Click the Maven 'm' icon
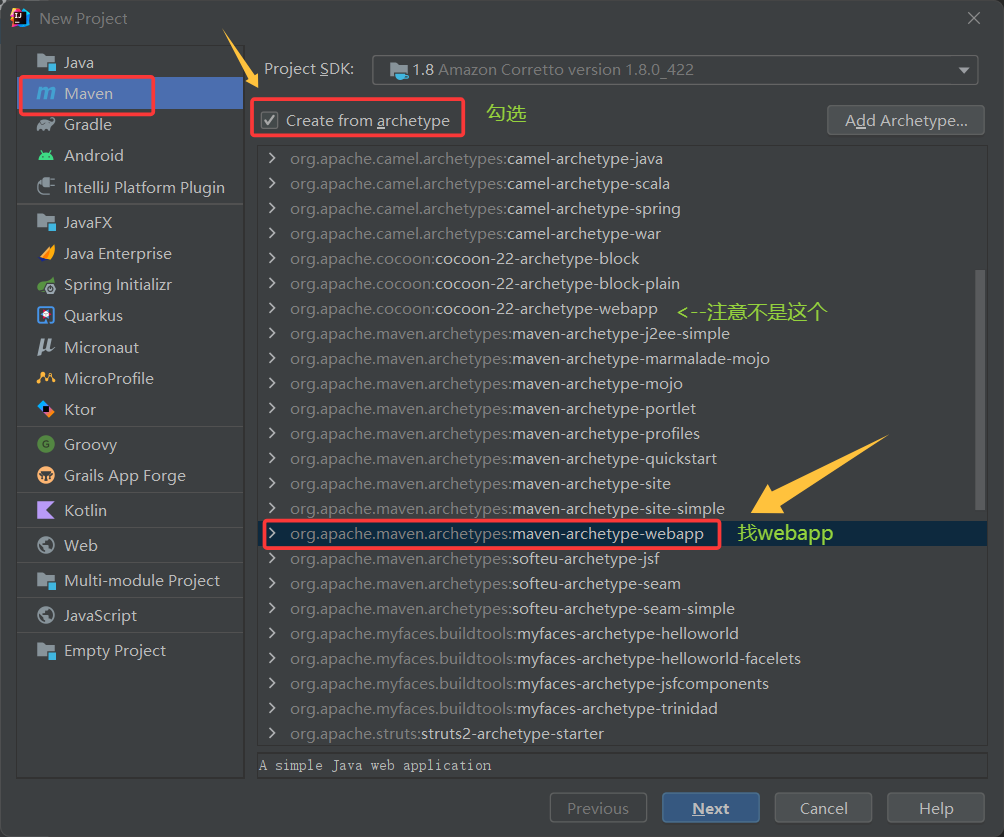1004x837 pixels. [x=46, y=93]
